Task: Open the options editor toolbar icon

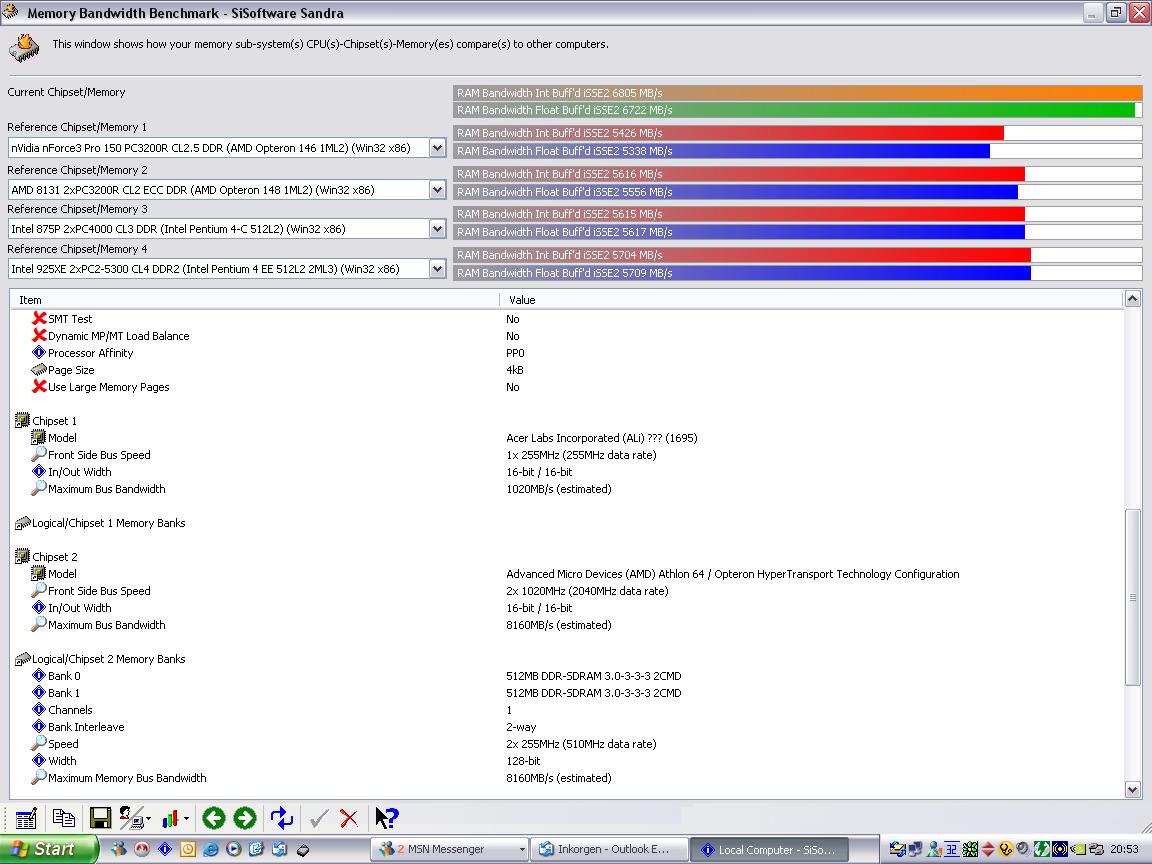Action: click(26, 818)
